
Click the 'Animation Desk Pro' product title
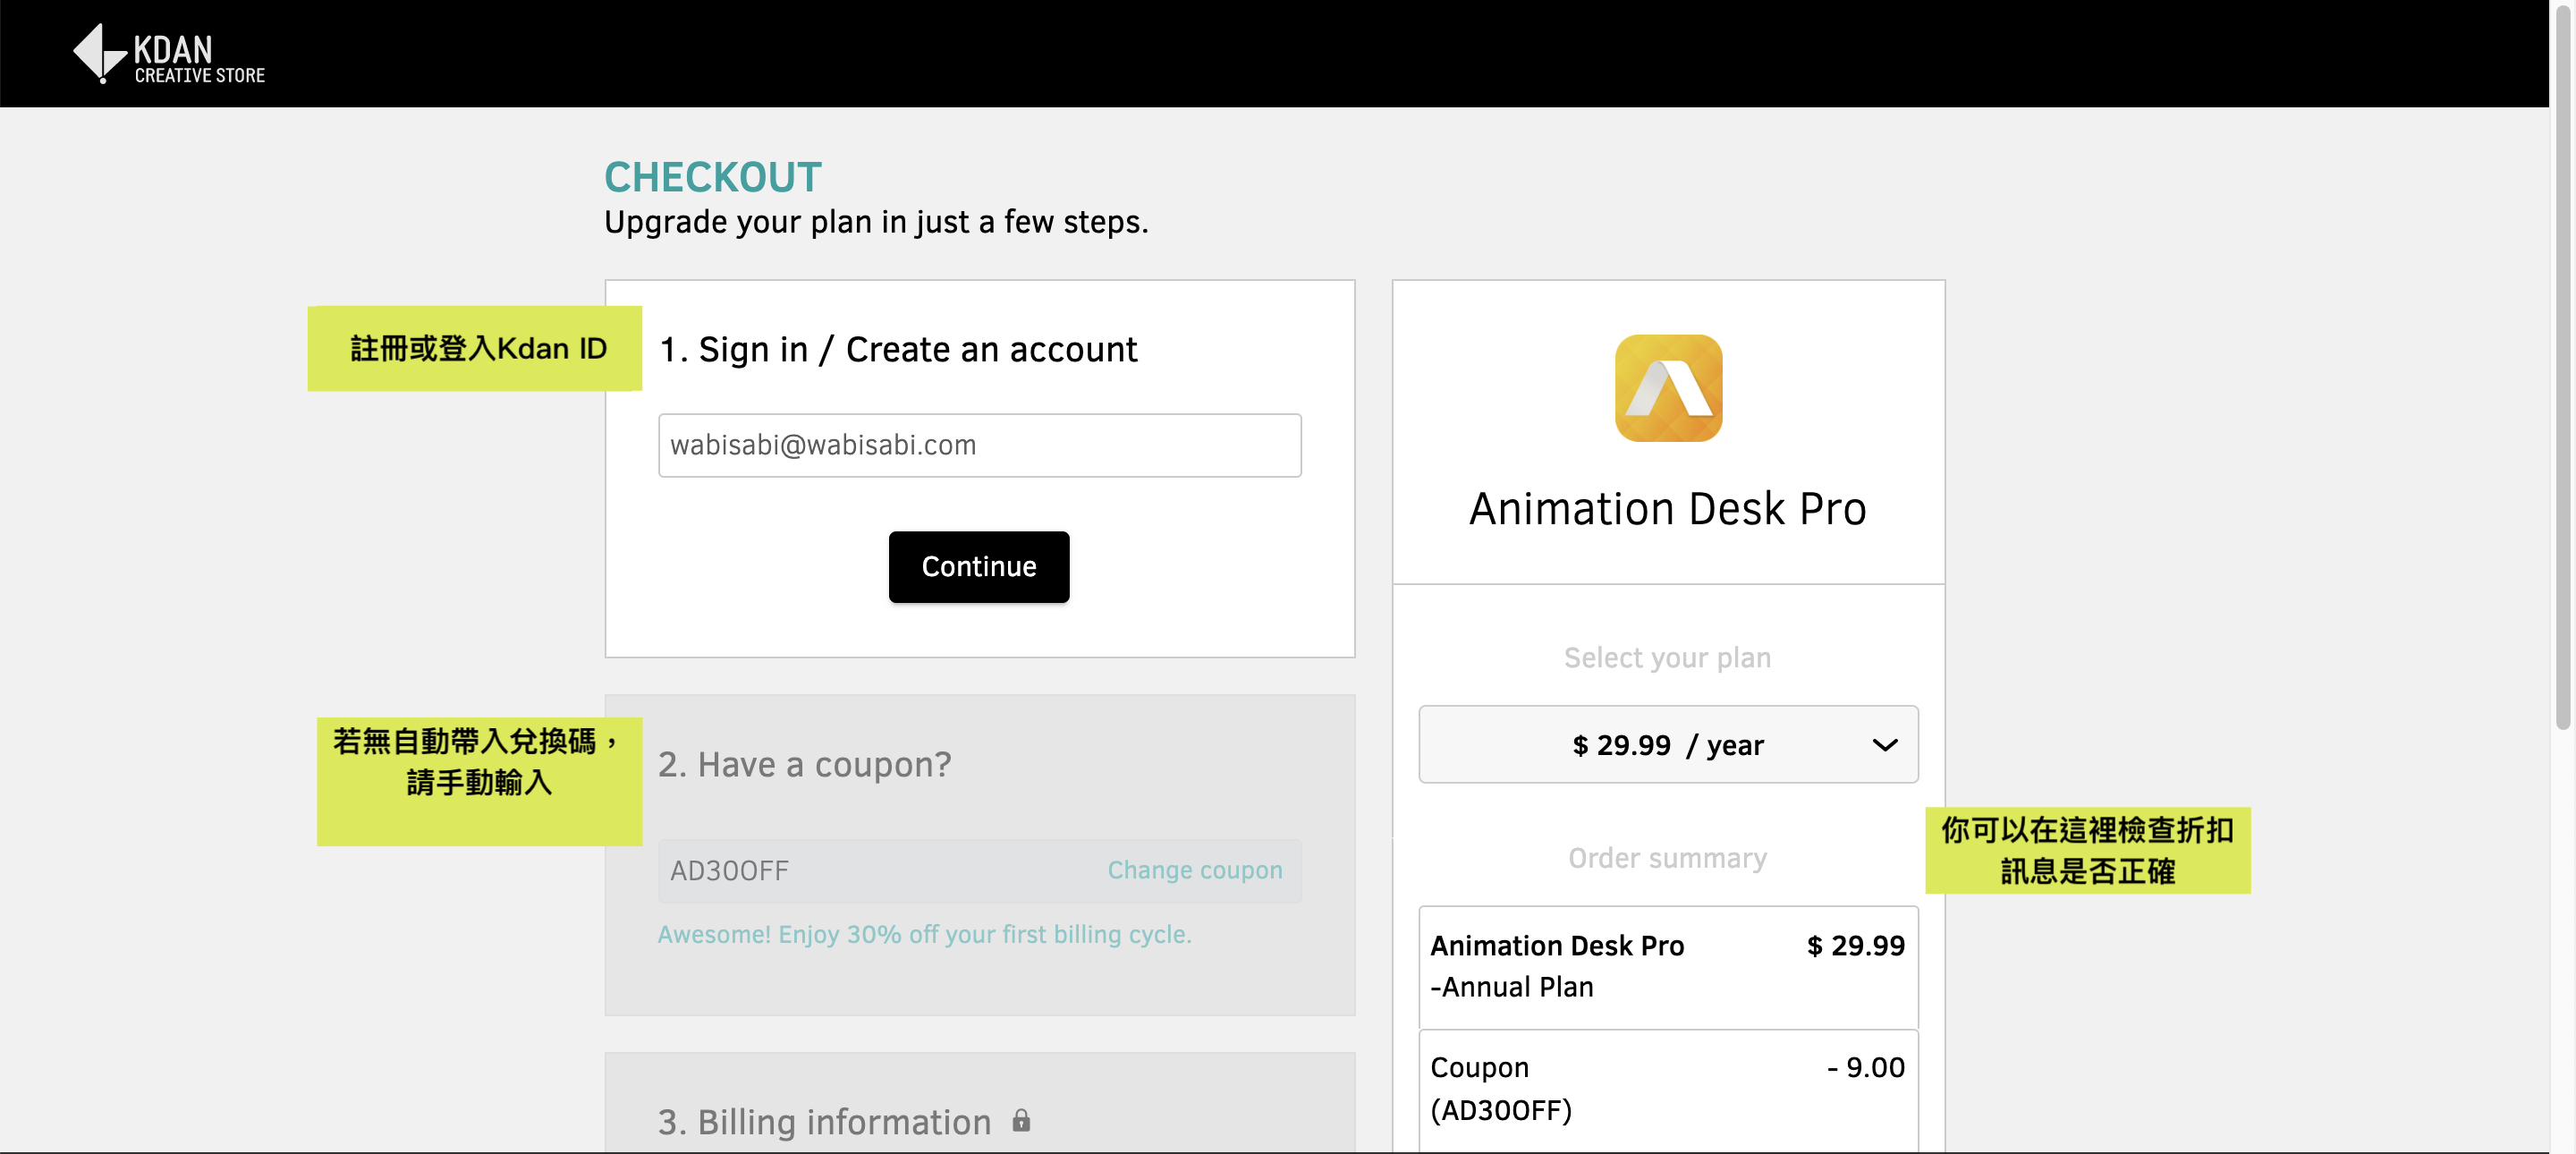[x=1667, y=509]
